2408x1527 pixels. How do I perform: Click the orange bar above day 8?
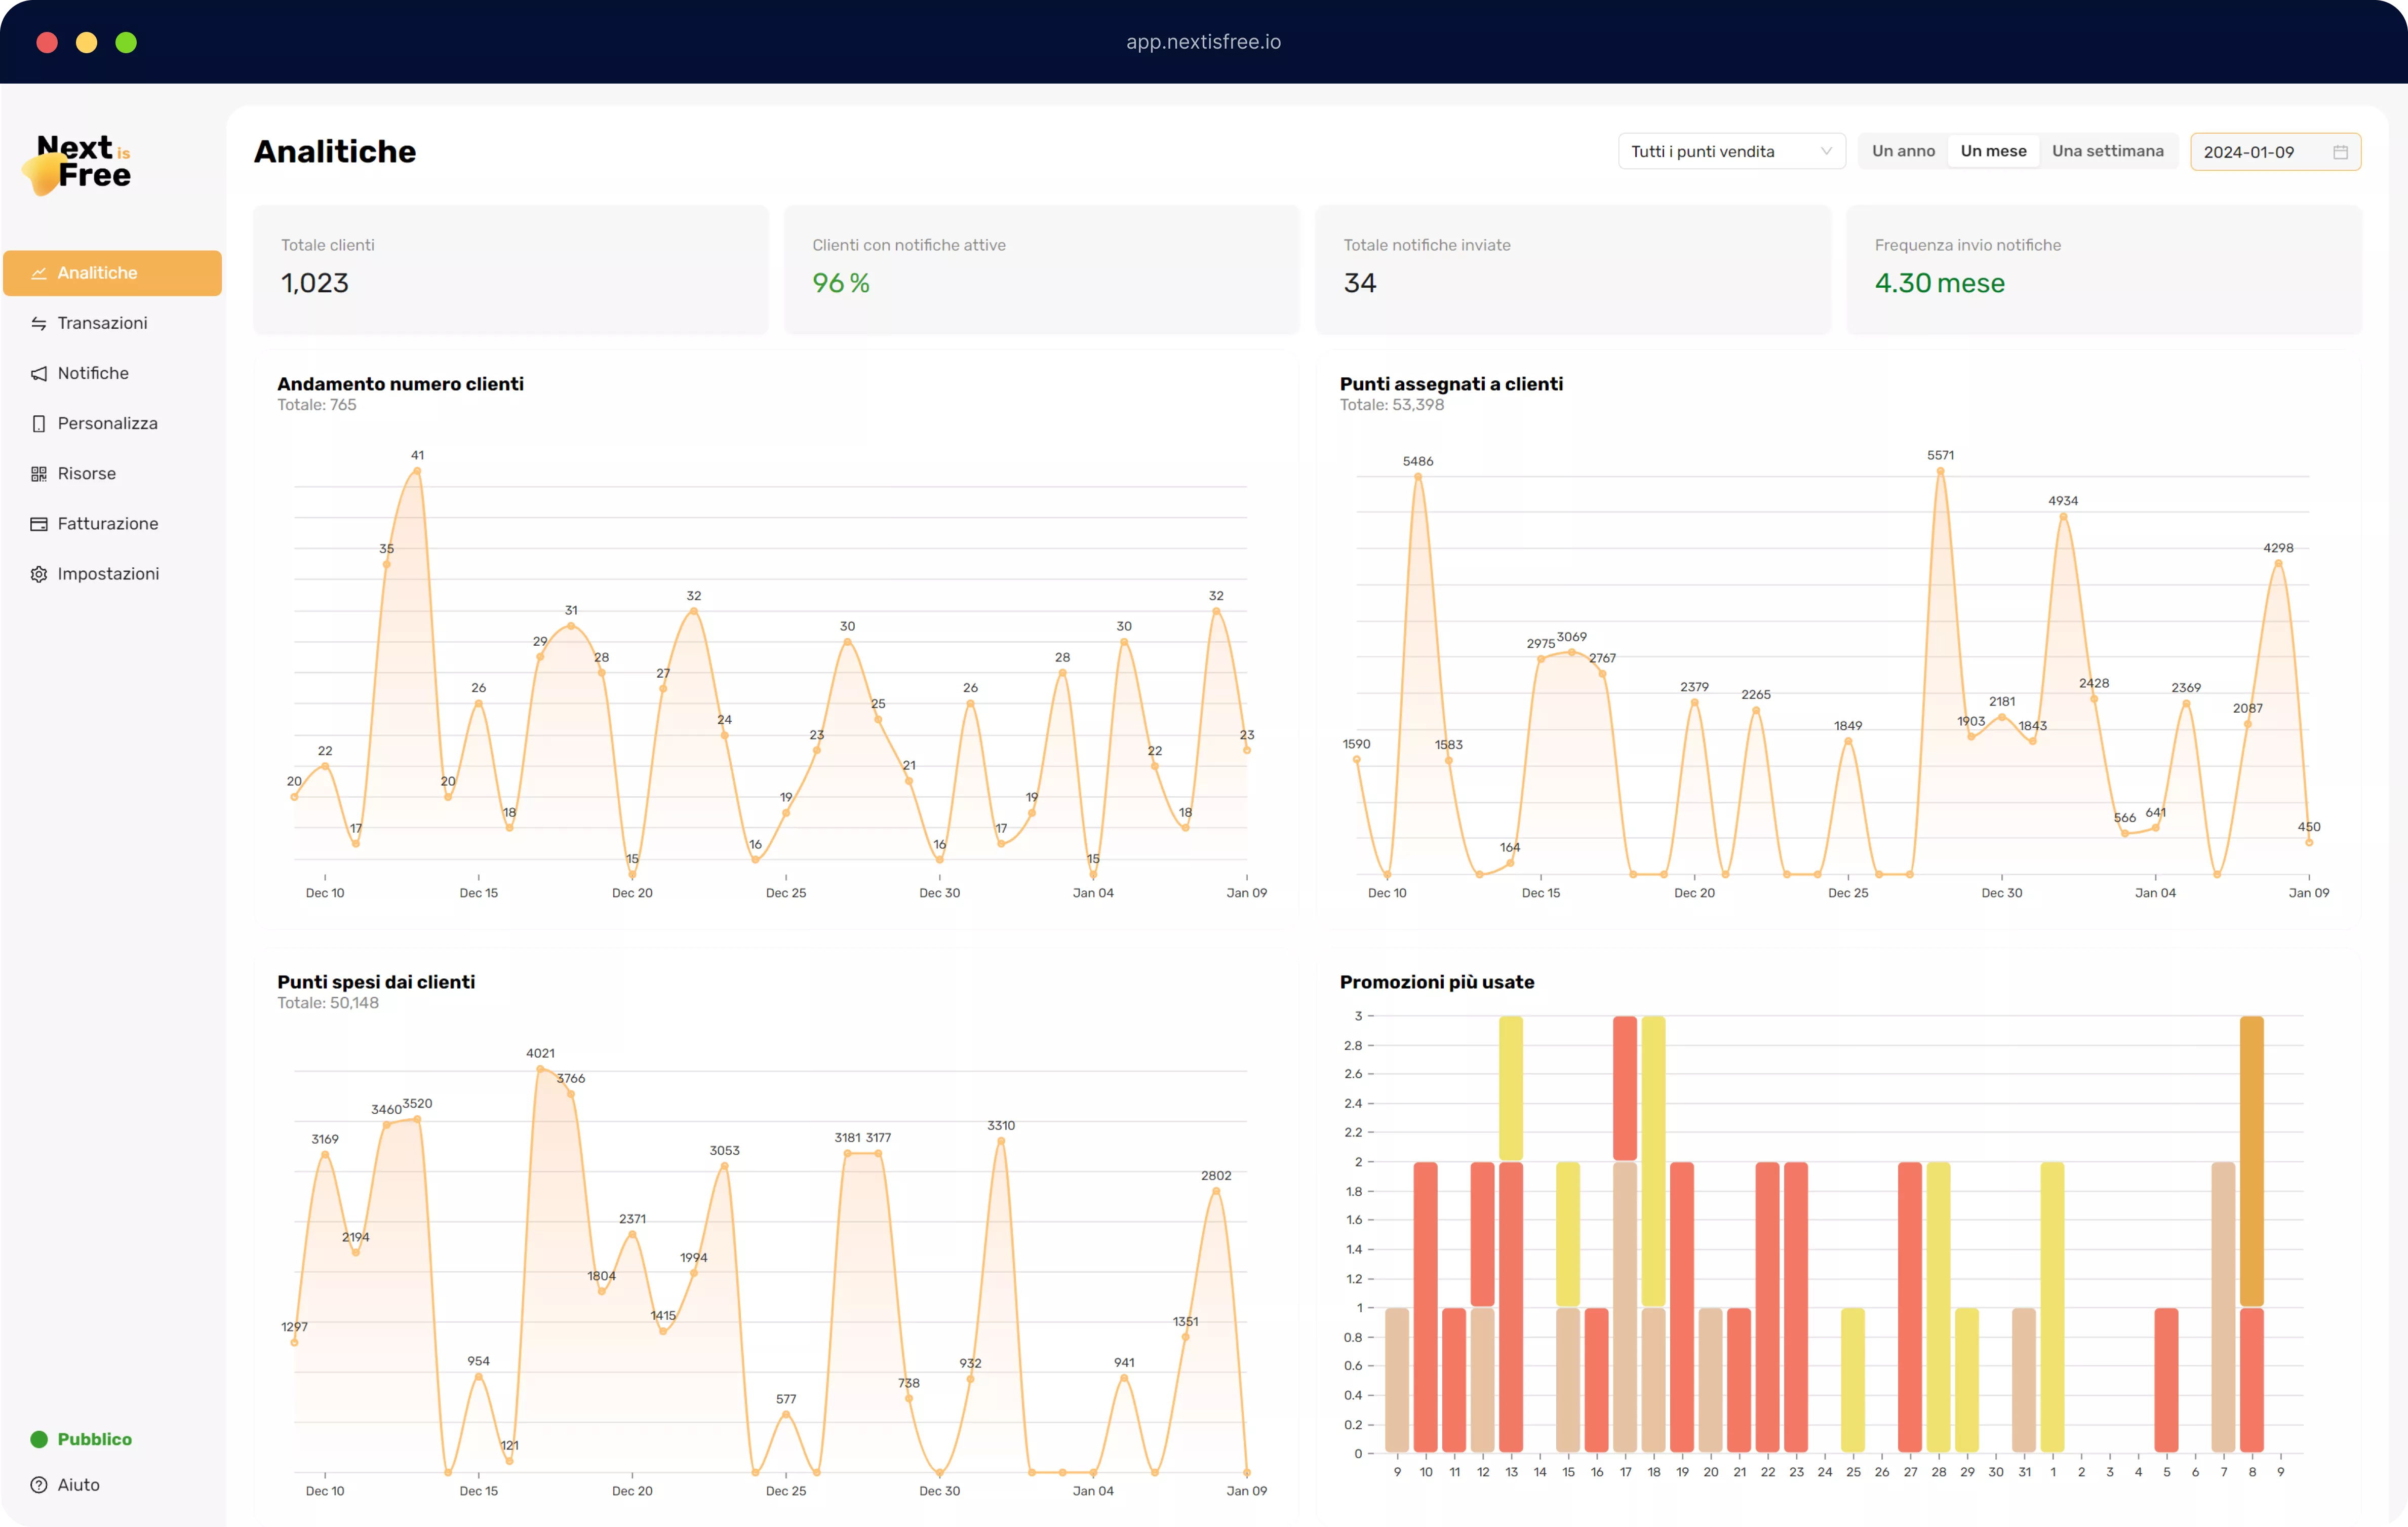click(x=2252, y=1161)
